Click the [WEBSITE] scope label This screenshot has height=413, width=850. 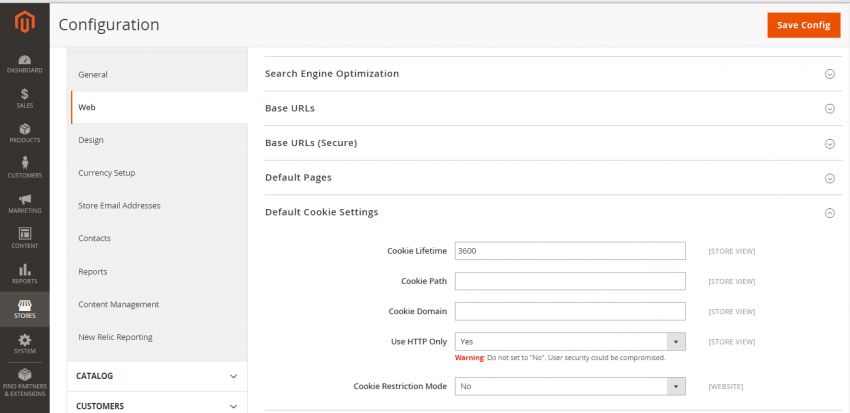point(725,387)
